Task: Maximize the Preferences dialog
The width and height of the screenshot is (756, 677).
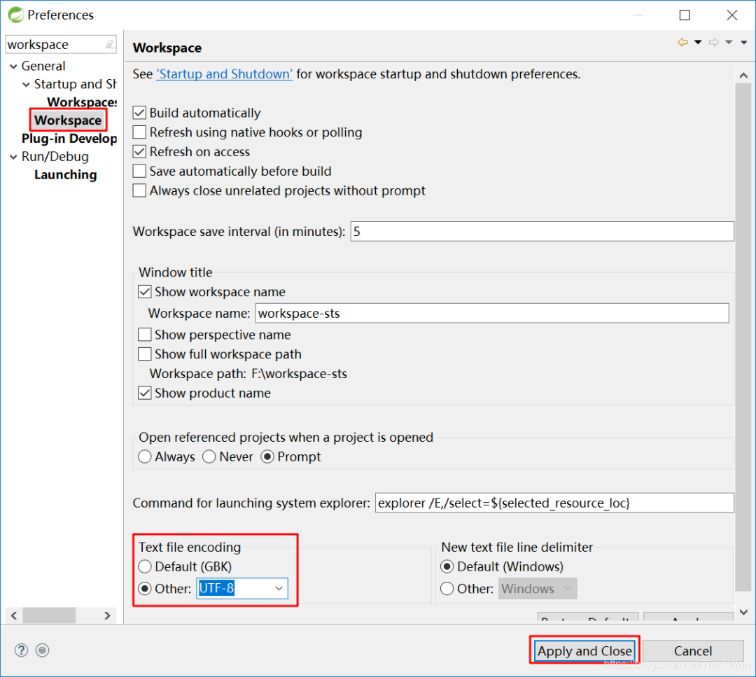Action: point(685,15)
